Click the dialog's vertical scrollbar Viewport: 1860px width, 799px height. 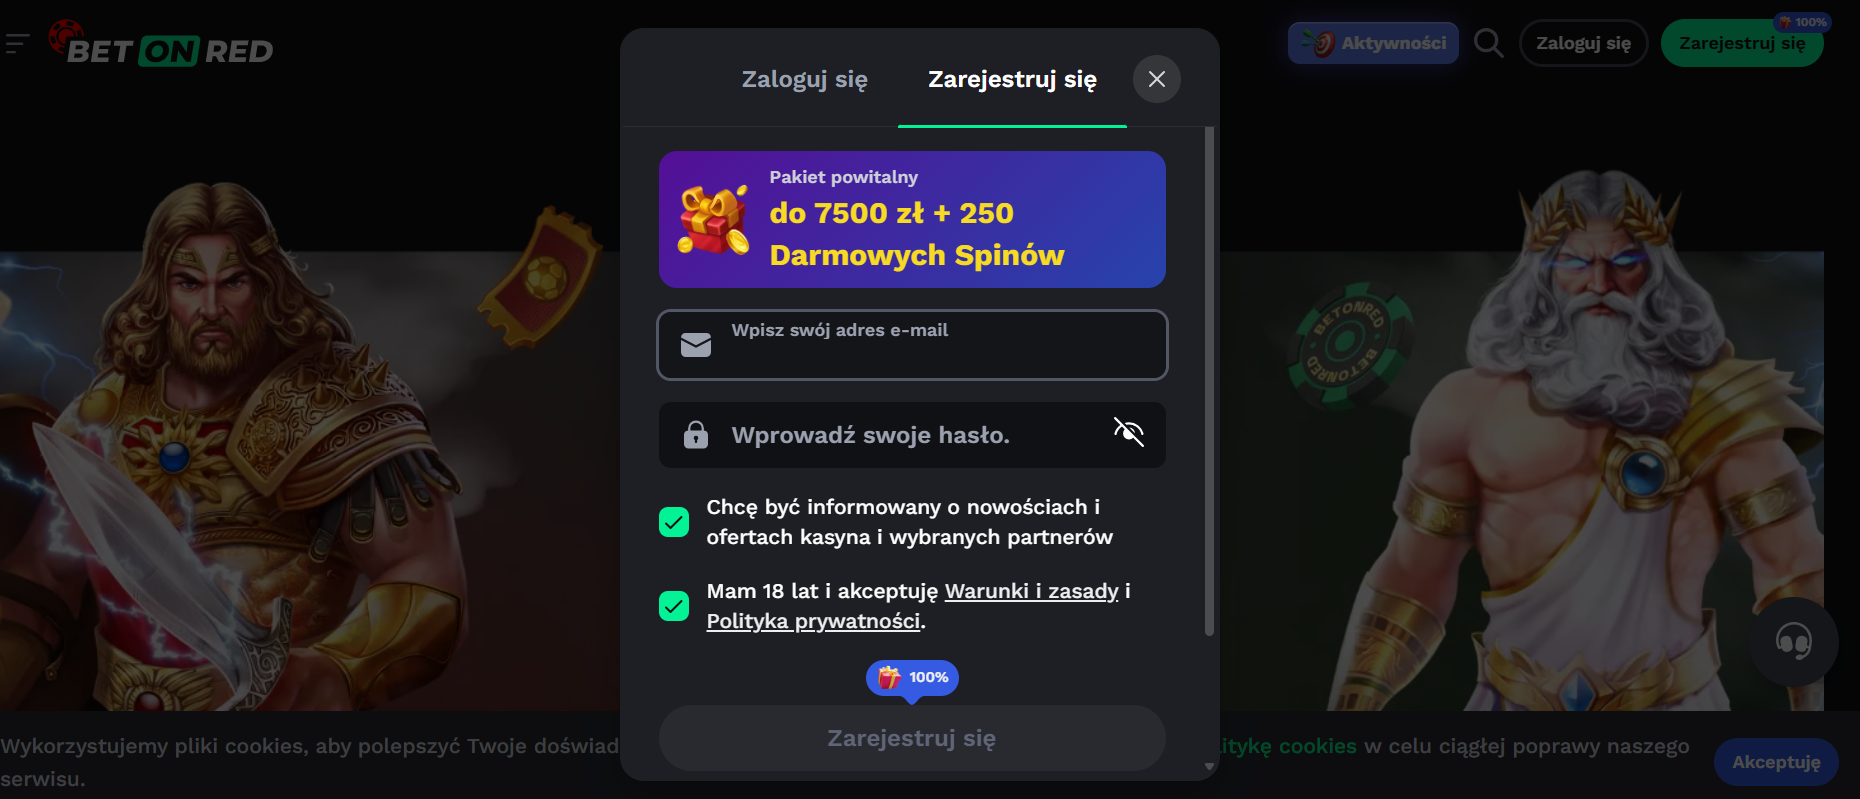pyautogui.click(x=1209, y=381)
